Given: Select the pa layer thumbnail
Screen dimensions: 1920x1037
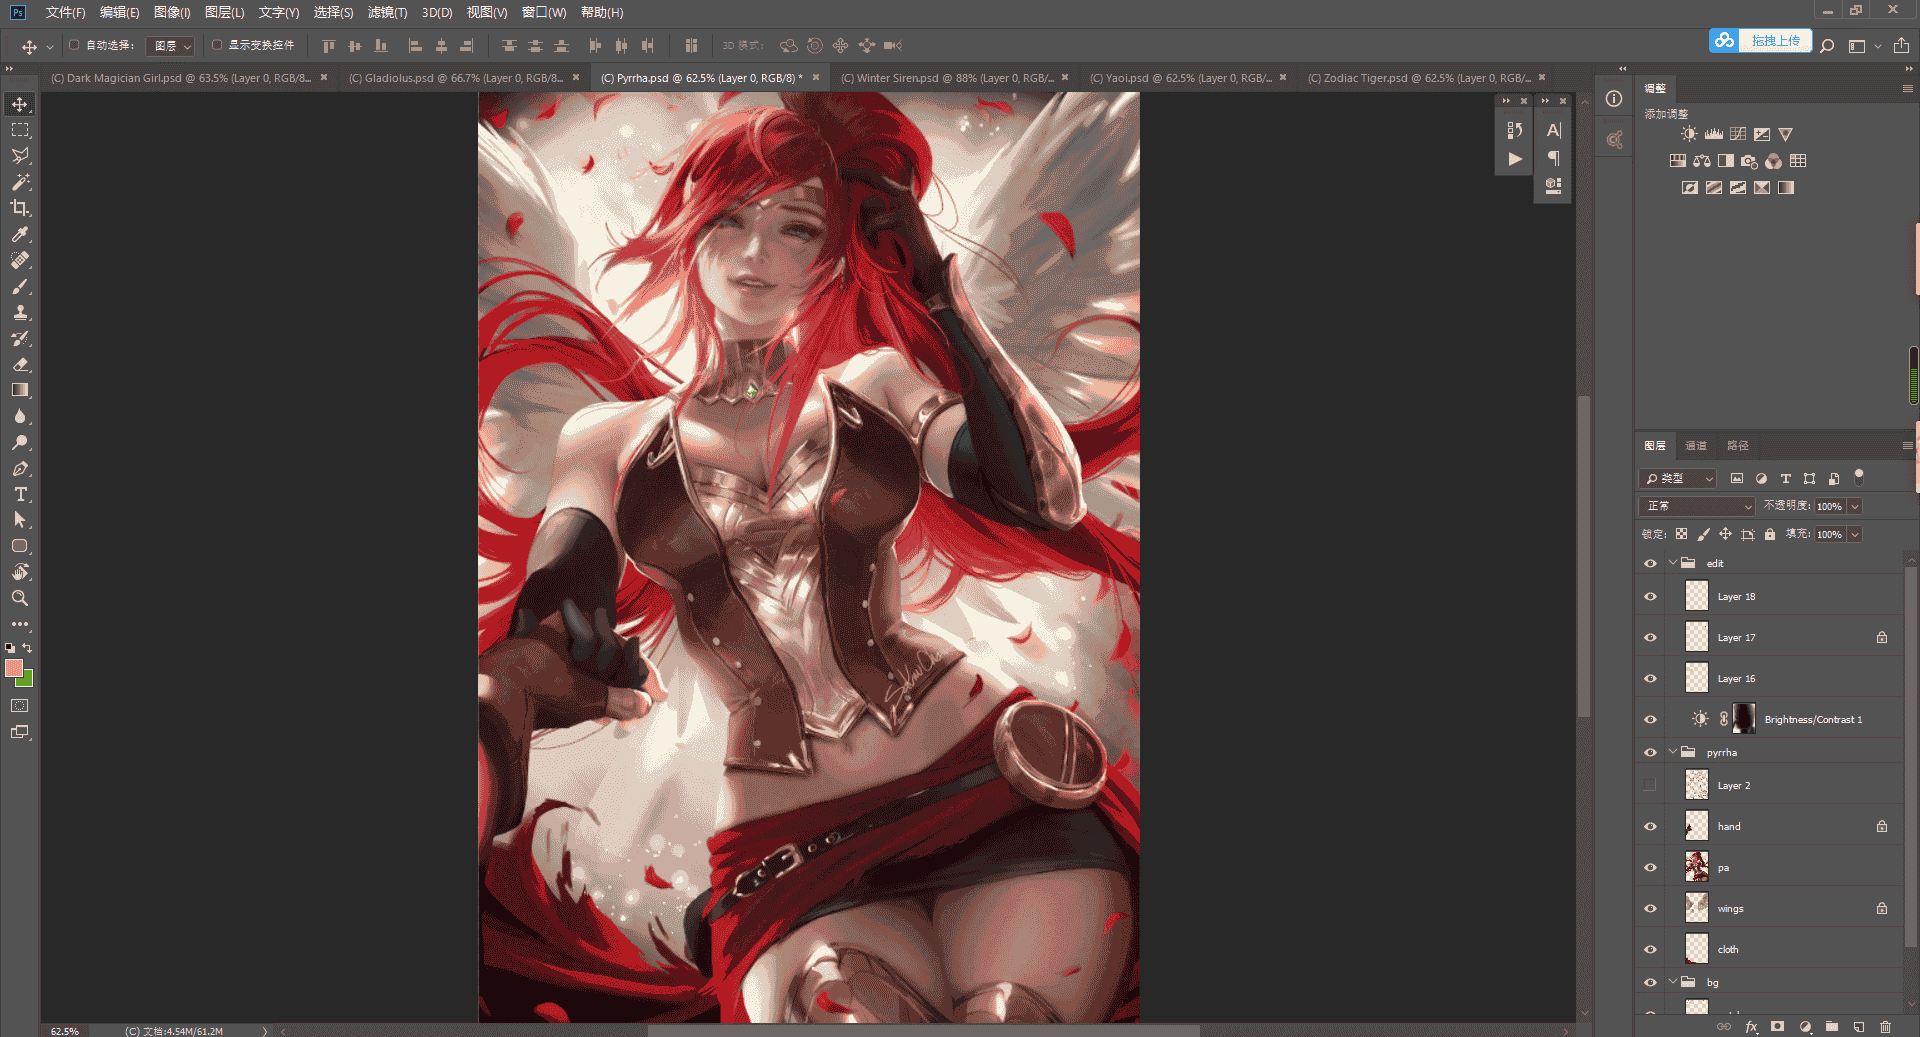Looking at the screenshot, I should (x=1697, y=867).
